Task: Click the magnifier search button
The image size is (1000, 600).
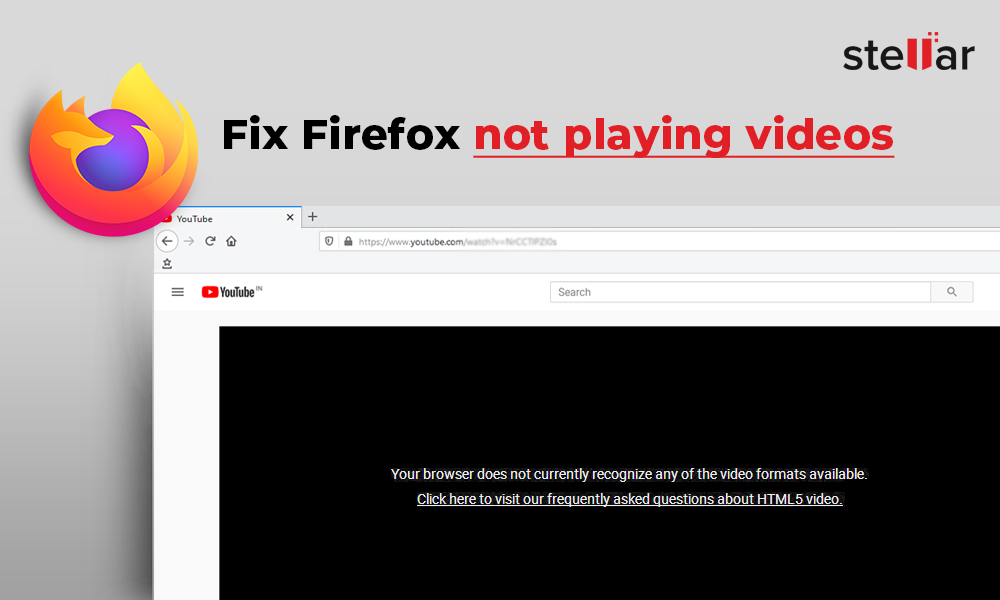Action: tap(952, 292)
